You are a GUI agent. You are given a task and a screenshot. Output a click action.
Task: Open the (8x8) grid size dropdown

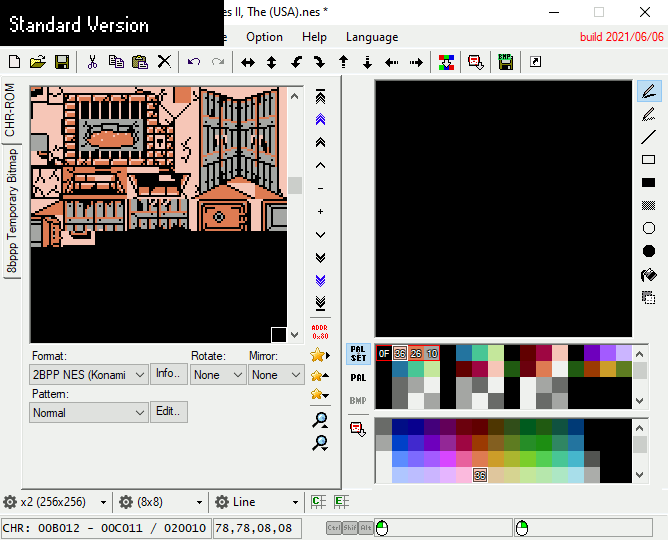click(161, 502)
